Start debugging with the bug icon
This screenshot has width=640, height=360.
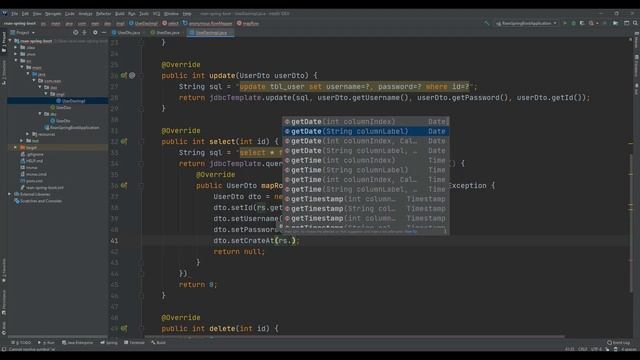point(573,23)
